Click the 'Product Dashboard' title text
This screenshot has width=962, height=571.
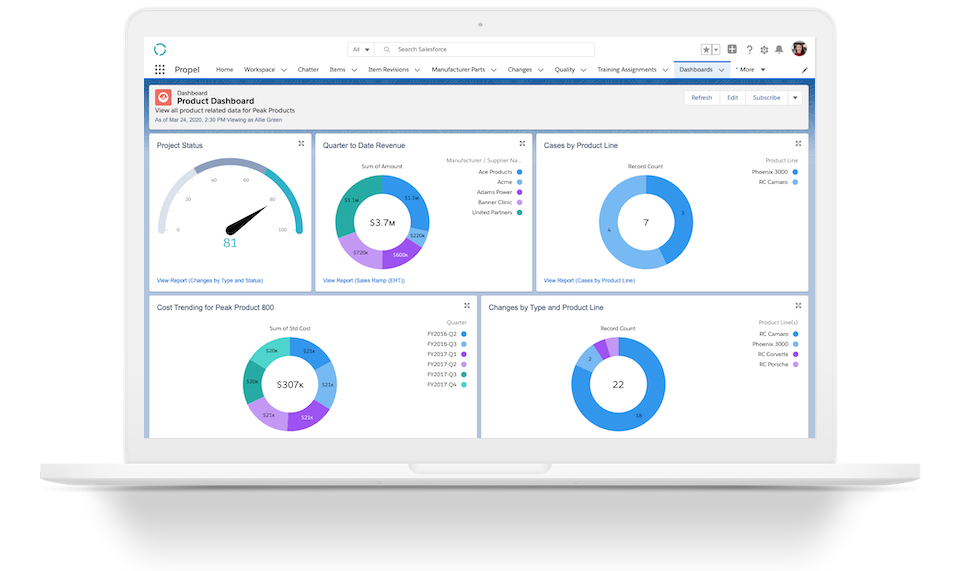tap(215, 101)
